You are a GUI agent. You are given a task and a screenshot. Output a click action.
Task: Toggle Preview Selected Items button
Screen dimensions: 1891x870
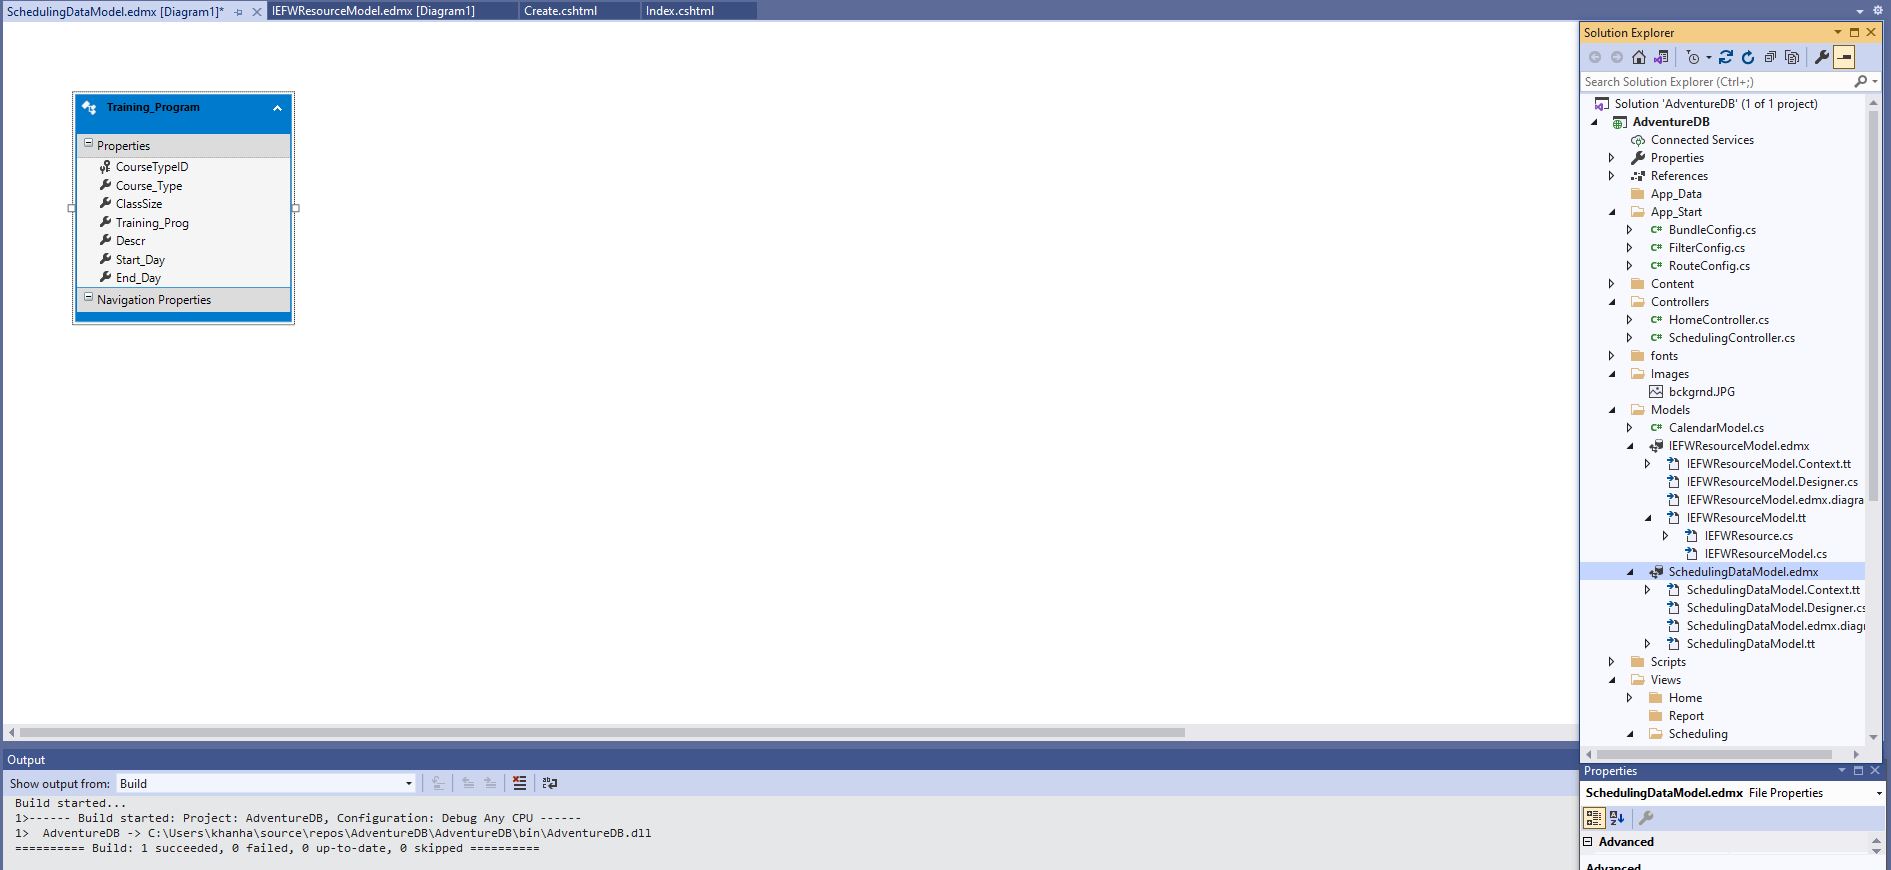pyautogui.click(x=1845, y=57)
